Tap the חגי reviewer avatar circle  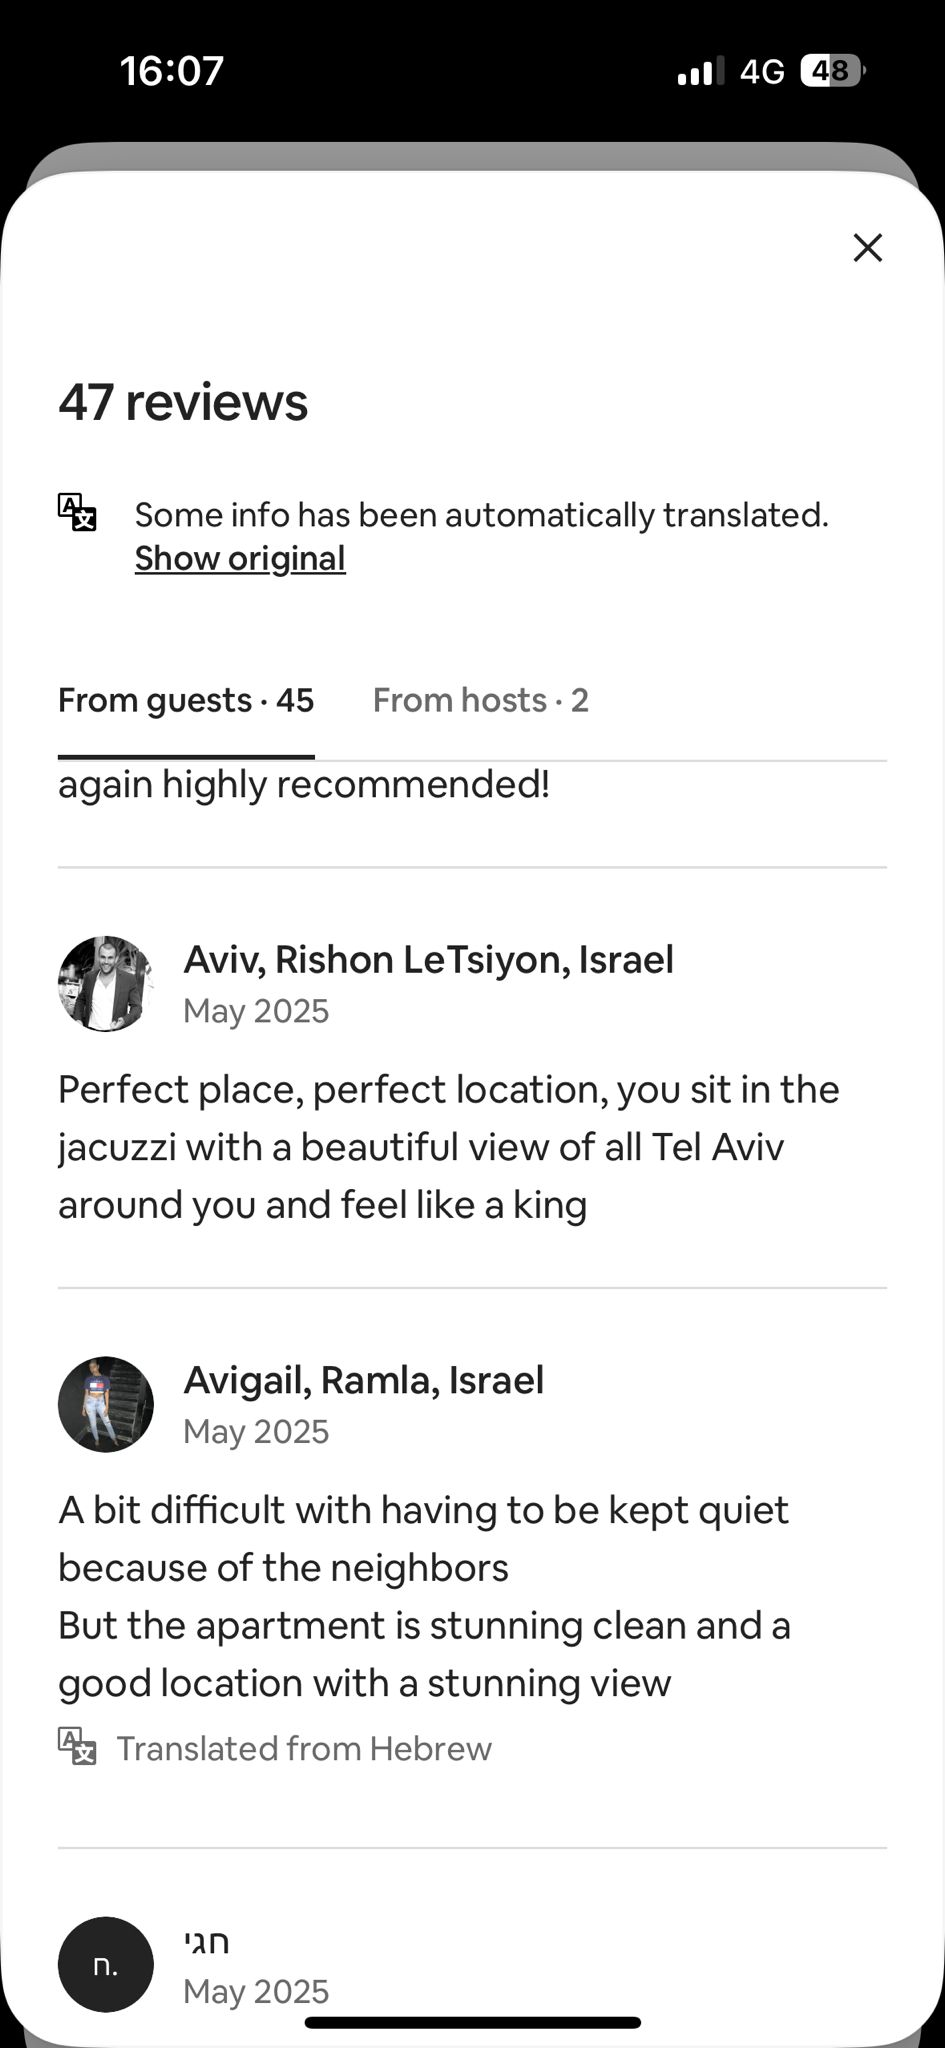click(106, 1964)
